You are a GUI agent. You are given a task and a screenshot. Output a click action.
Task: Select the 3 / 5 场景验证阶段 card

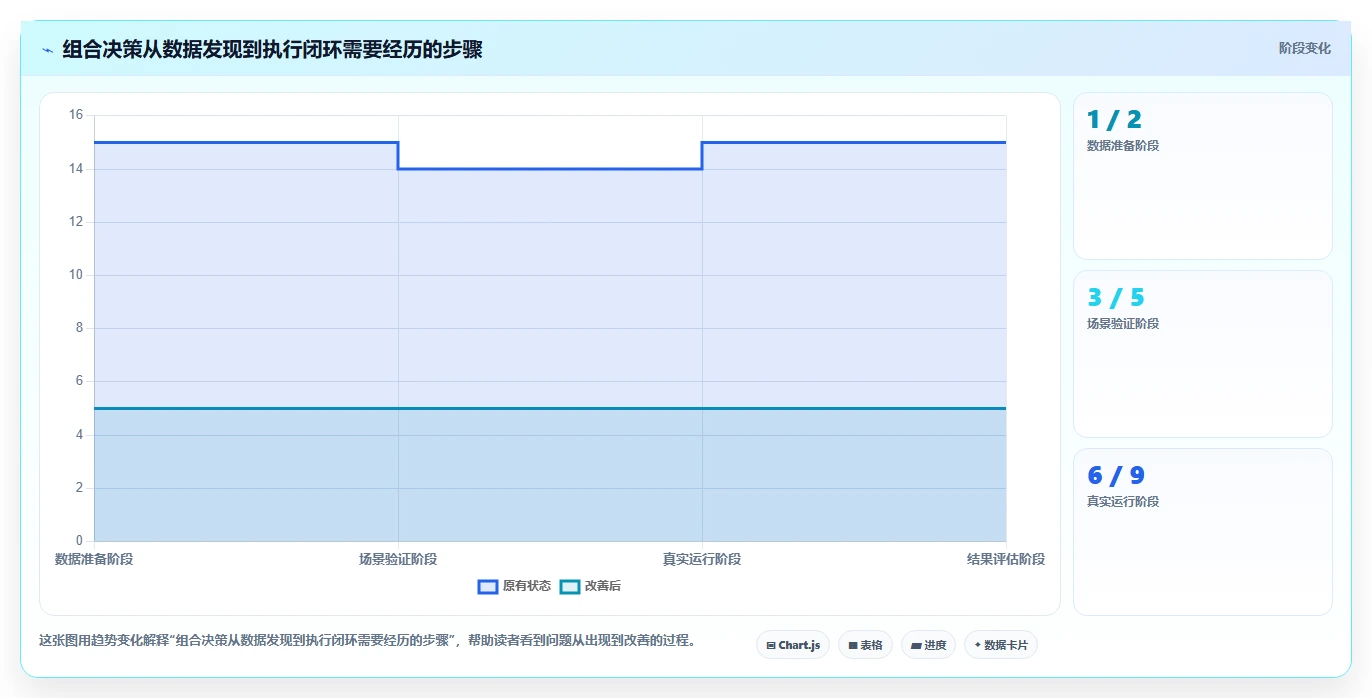[x=1203, y=354]
